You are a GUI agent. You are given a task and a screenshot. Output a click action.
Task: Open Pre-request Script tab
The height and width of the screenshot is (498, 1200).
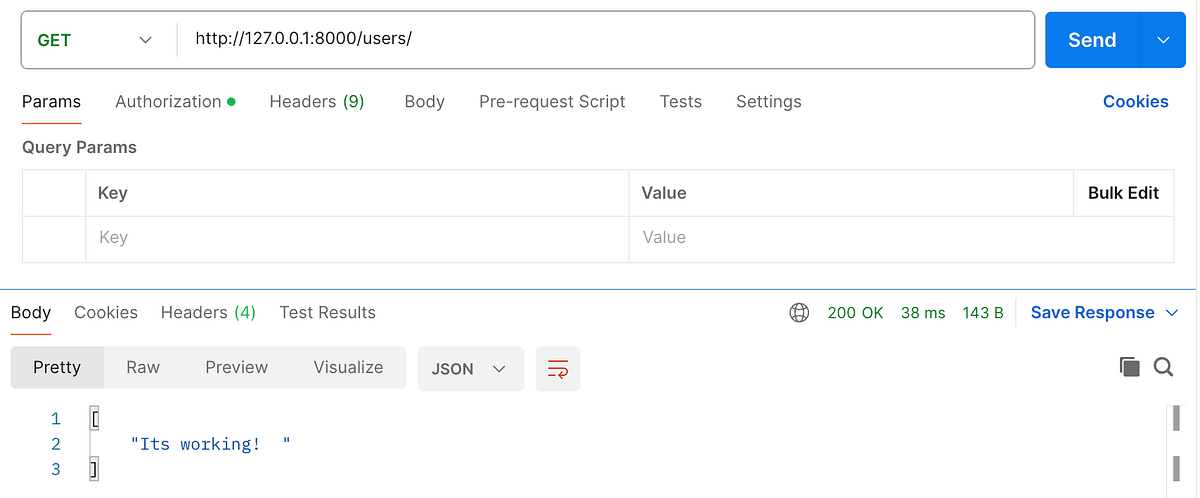click(x=552, y=101)
